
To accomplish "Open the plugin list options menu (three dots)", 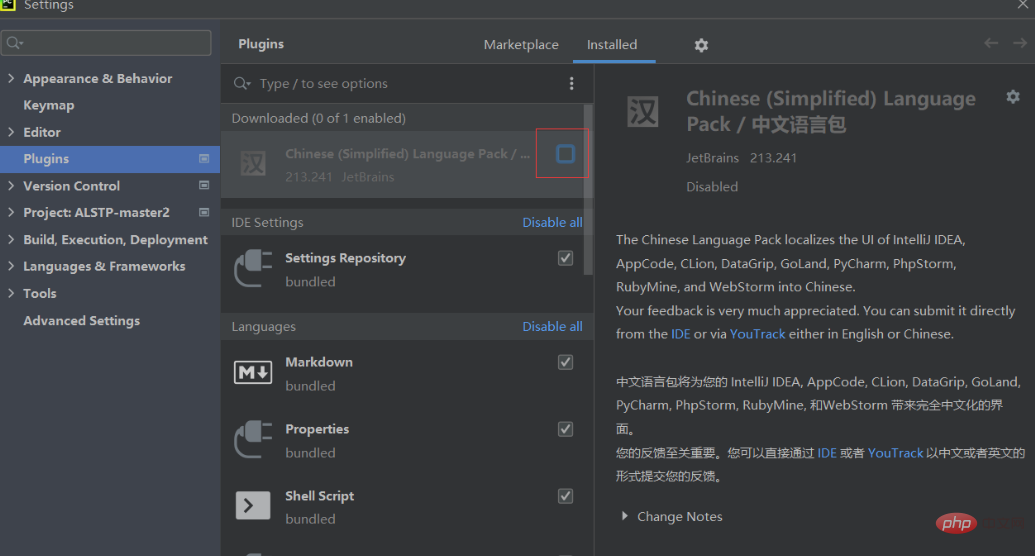I will (572, 84).
